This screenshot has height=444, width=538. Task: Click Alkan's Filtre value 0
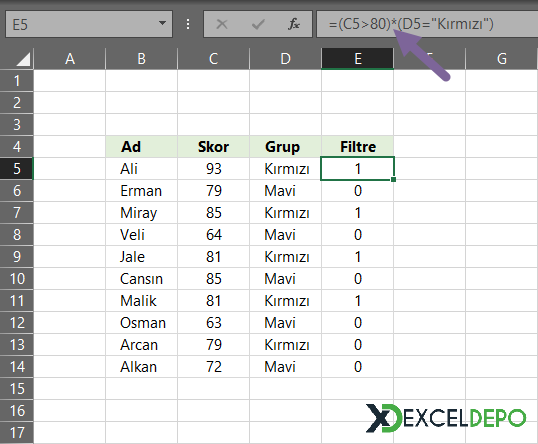[358, 367]
